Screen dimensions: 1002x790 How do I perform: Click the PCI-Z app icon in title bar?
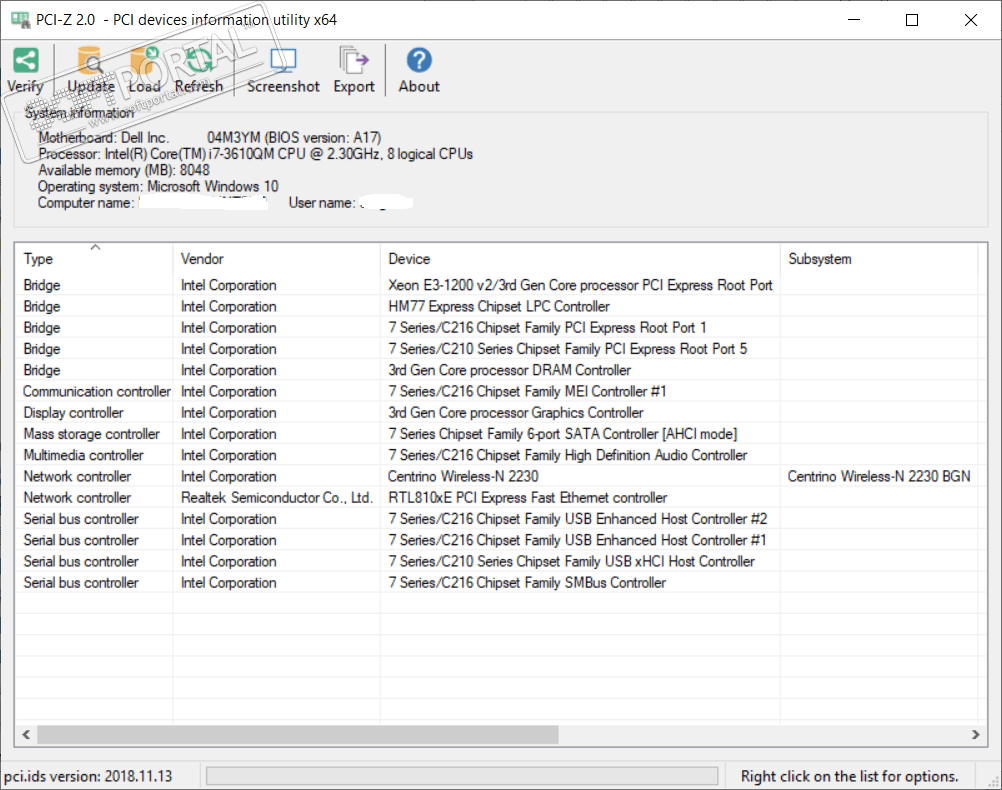pos(20,20)
